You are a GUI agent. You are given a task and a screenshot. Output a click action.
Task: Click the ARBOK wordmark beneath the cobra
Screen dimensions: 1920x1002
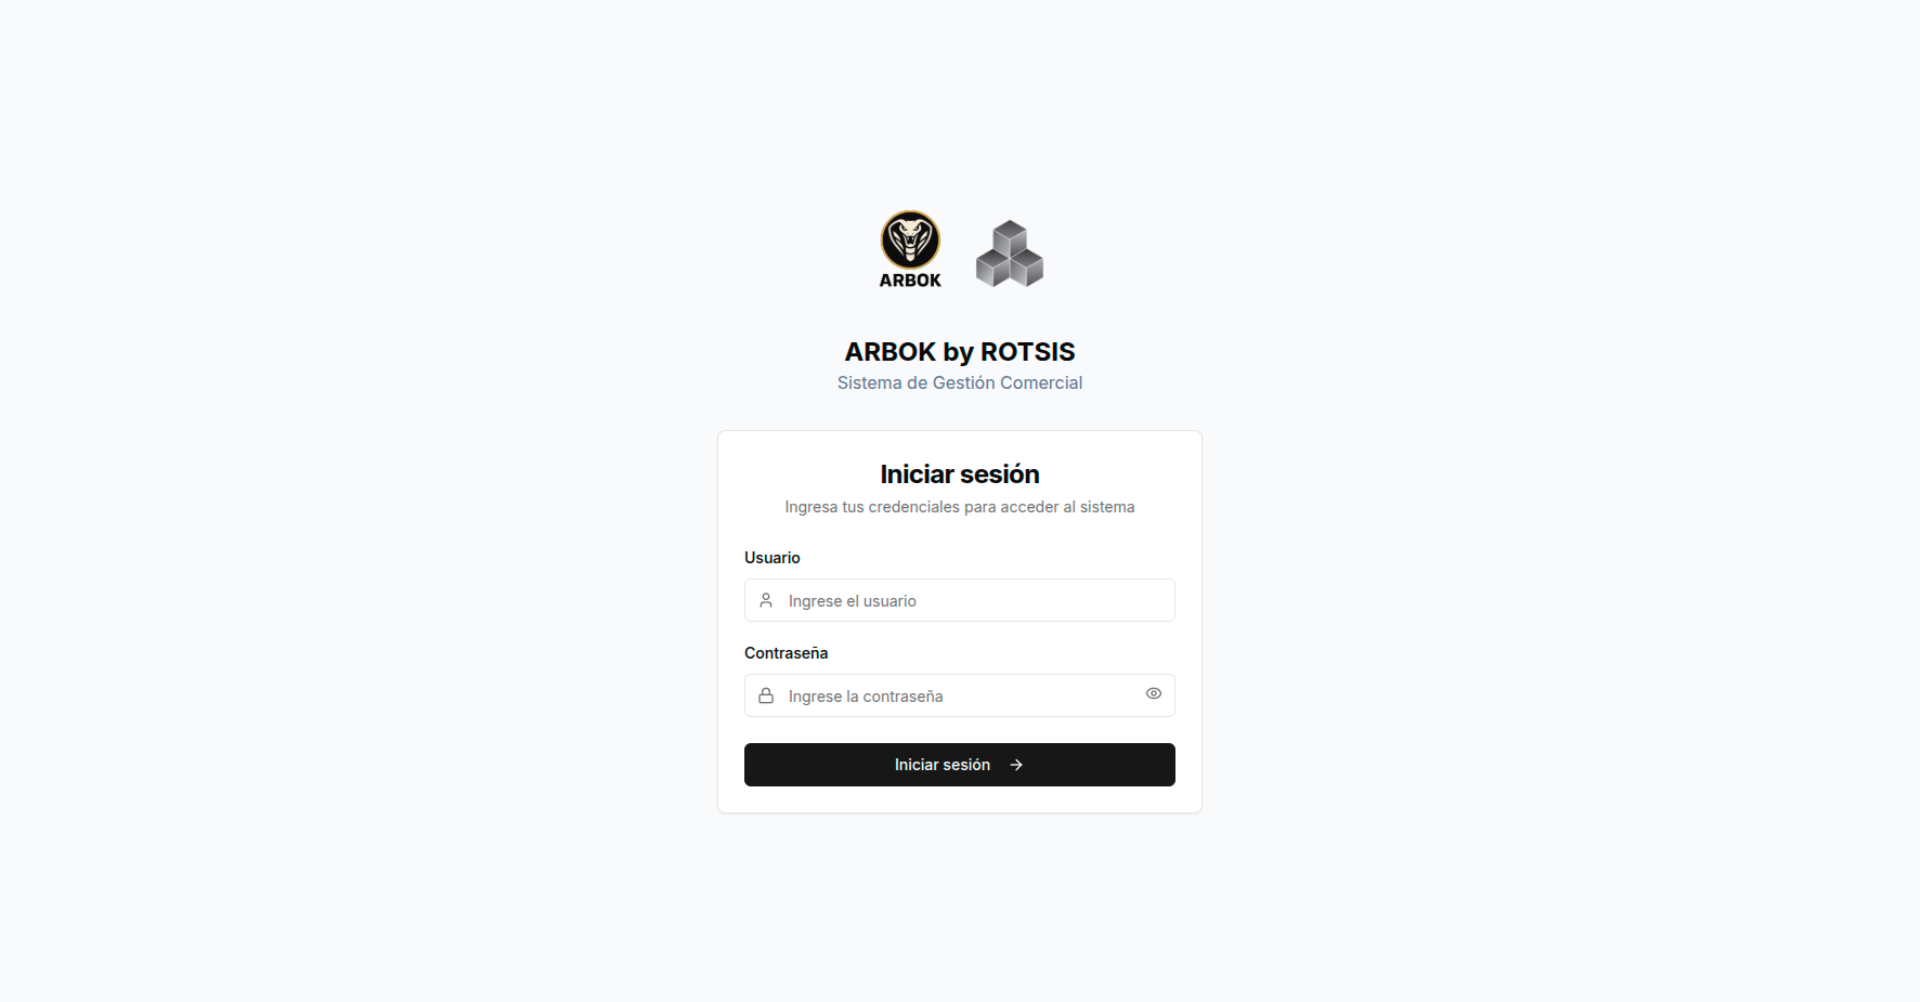[910, 281]
